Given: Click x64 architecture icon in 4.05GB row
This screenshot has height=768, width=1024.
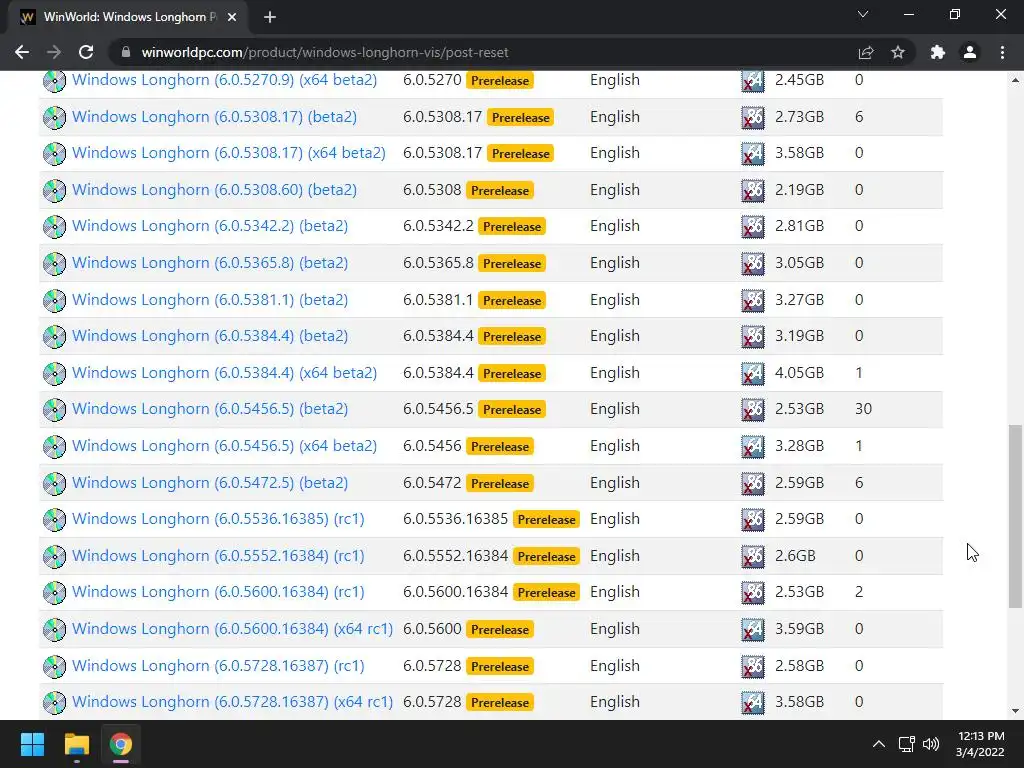Looking at the screenshot, I should 753,374.
